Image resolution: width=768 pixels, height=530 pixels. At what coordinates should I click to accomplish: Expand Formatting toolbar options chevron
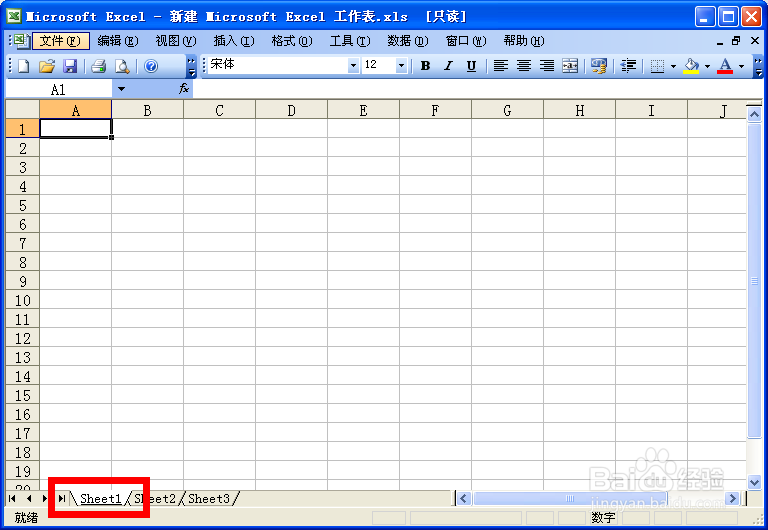[x=758, y=66]
